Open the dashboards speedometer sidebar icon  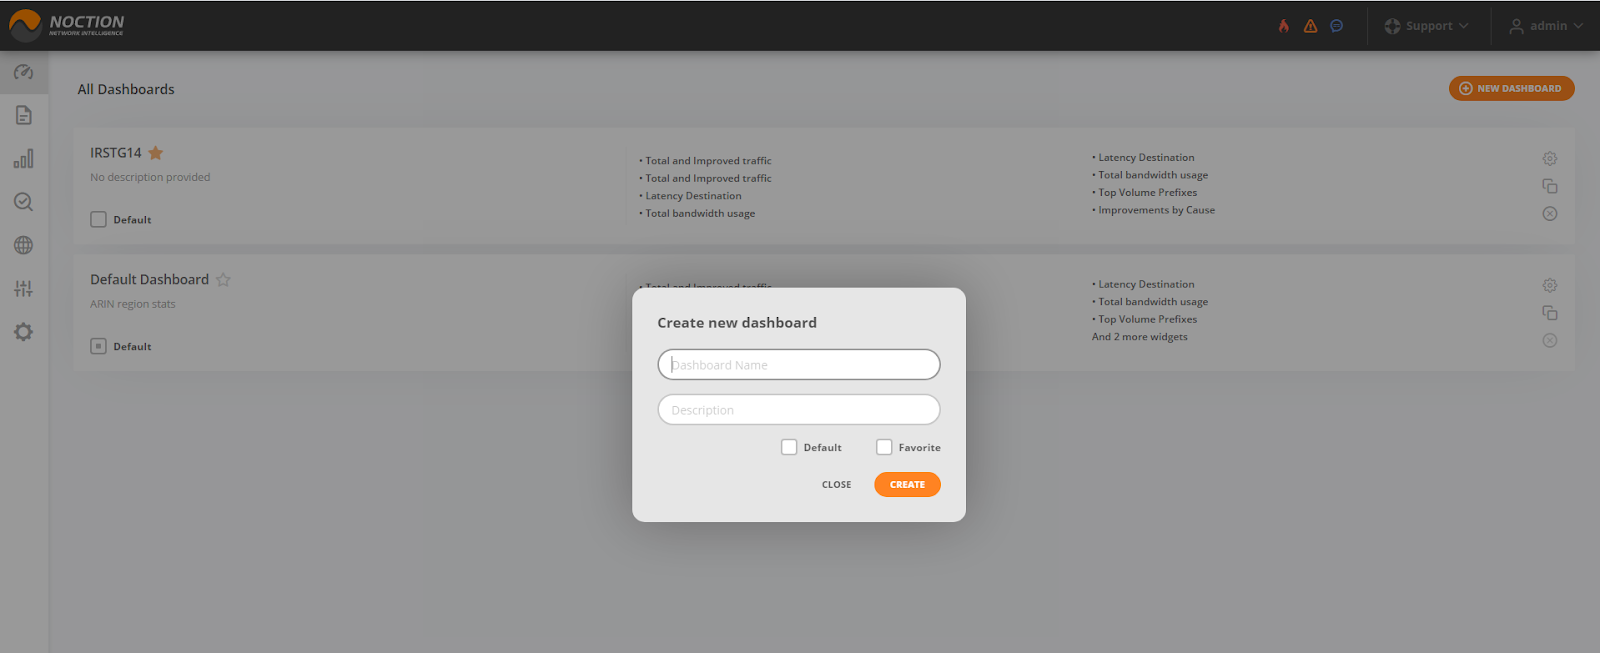pyautogui.click(x=23, y=72)
